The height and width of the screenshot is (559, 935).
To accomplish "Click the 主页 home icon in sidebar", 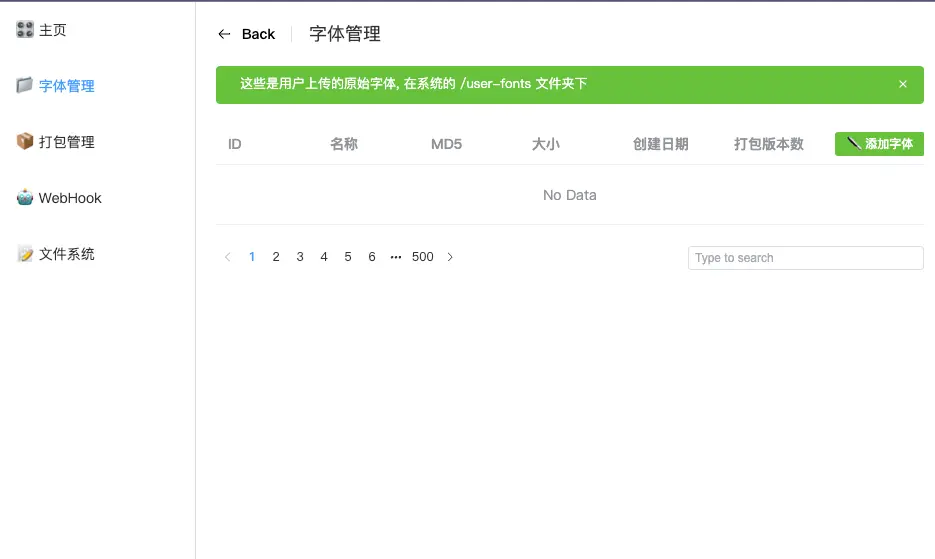I will click(25, 30).
